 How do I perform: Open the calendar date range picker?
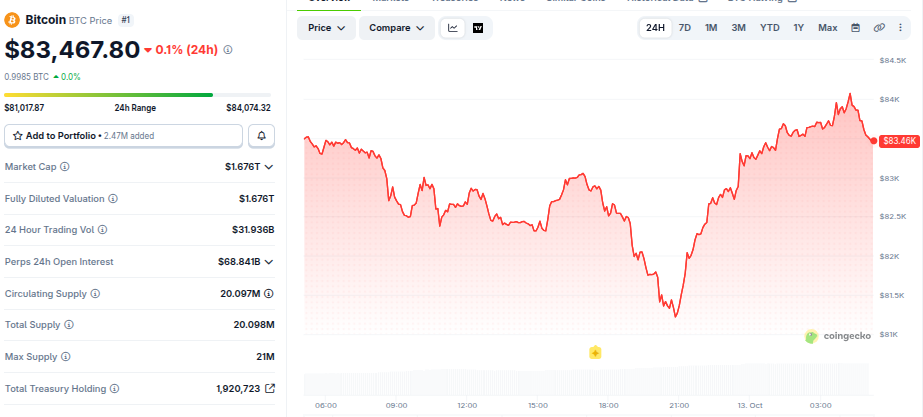[x=855, y=28]
